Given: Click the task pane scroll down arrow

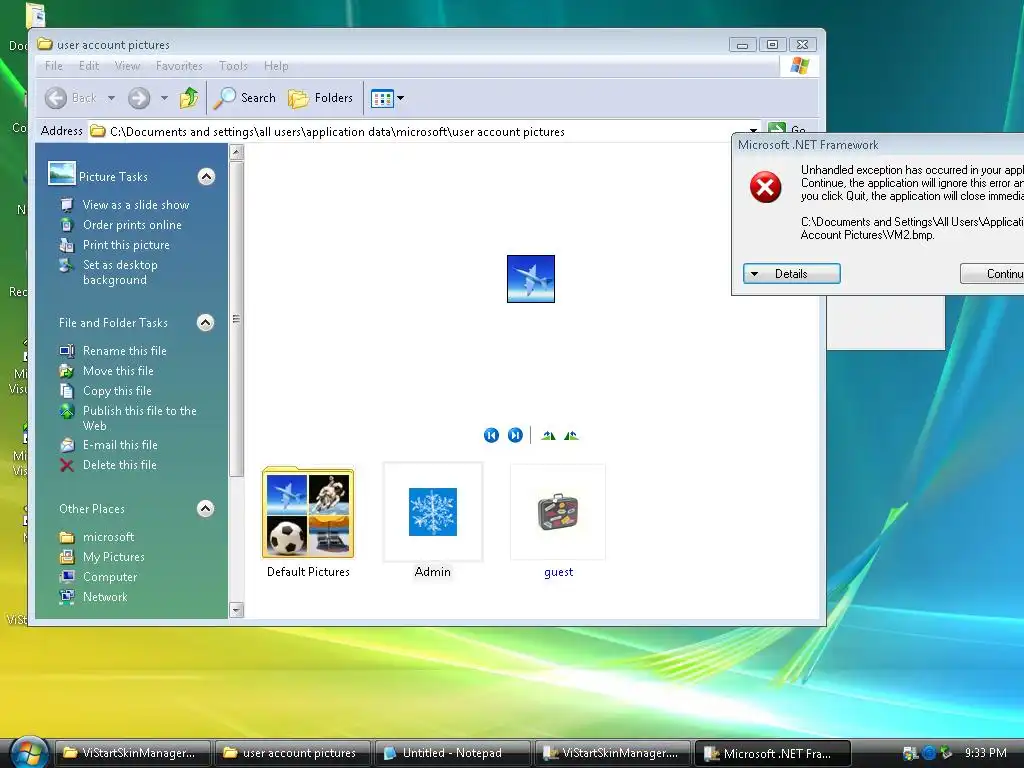Looking at the screenshot, I should tap(236, 611).
